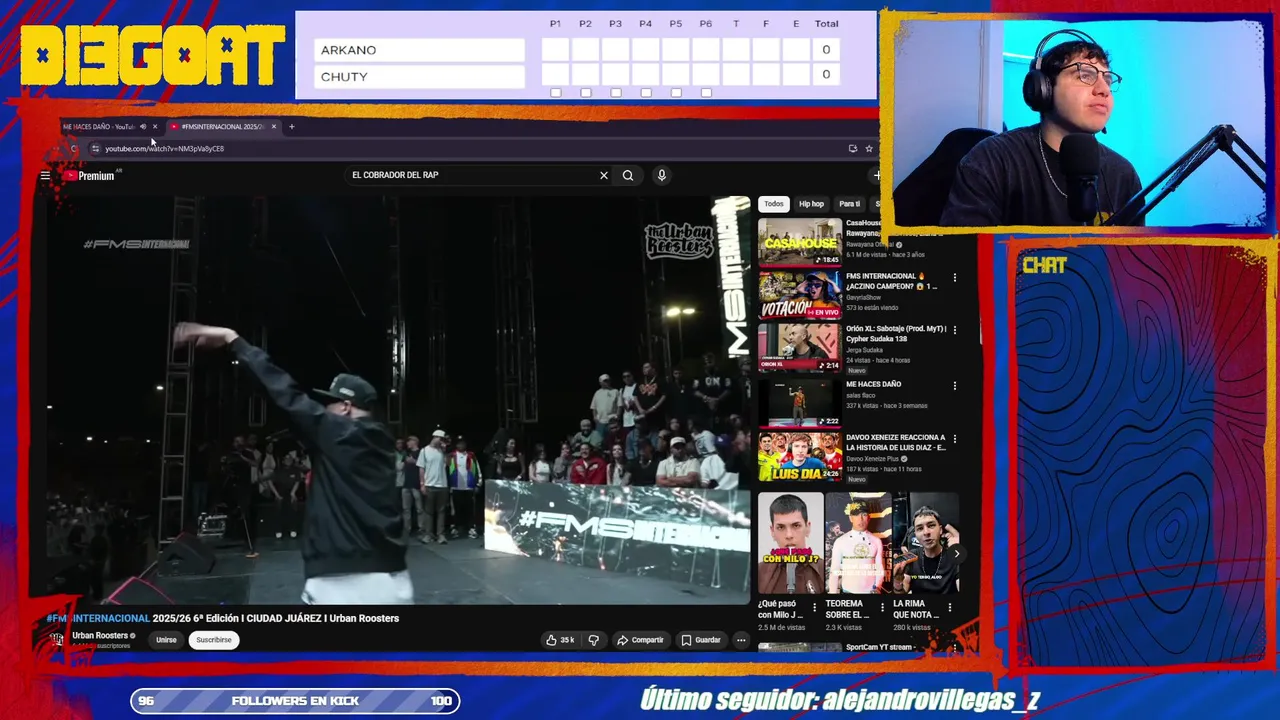The image size is (1280, 720).
Task: Share the video via Compartir
Action: tap(640, 640)
